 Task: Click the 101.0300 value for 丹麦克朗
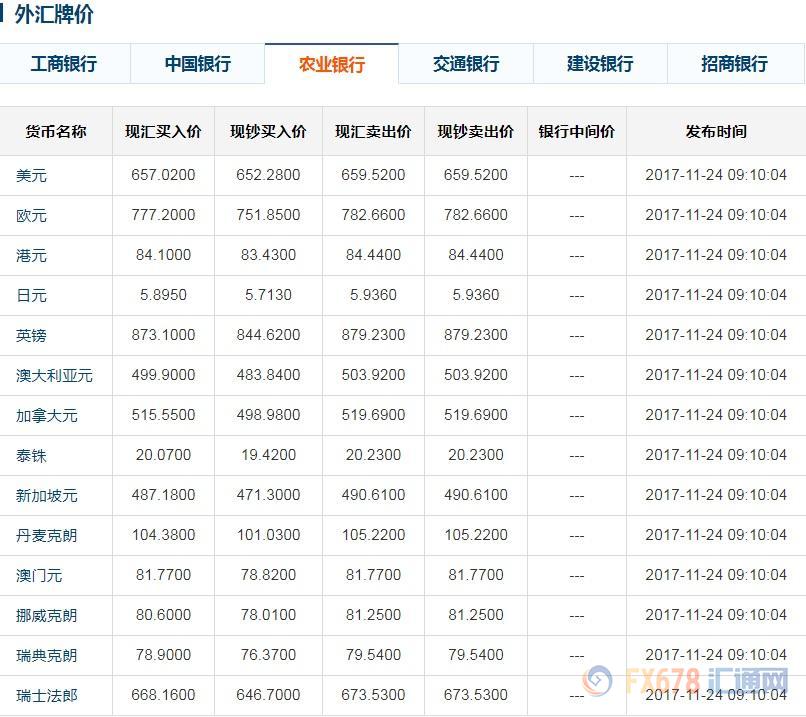[268, 535]
